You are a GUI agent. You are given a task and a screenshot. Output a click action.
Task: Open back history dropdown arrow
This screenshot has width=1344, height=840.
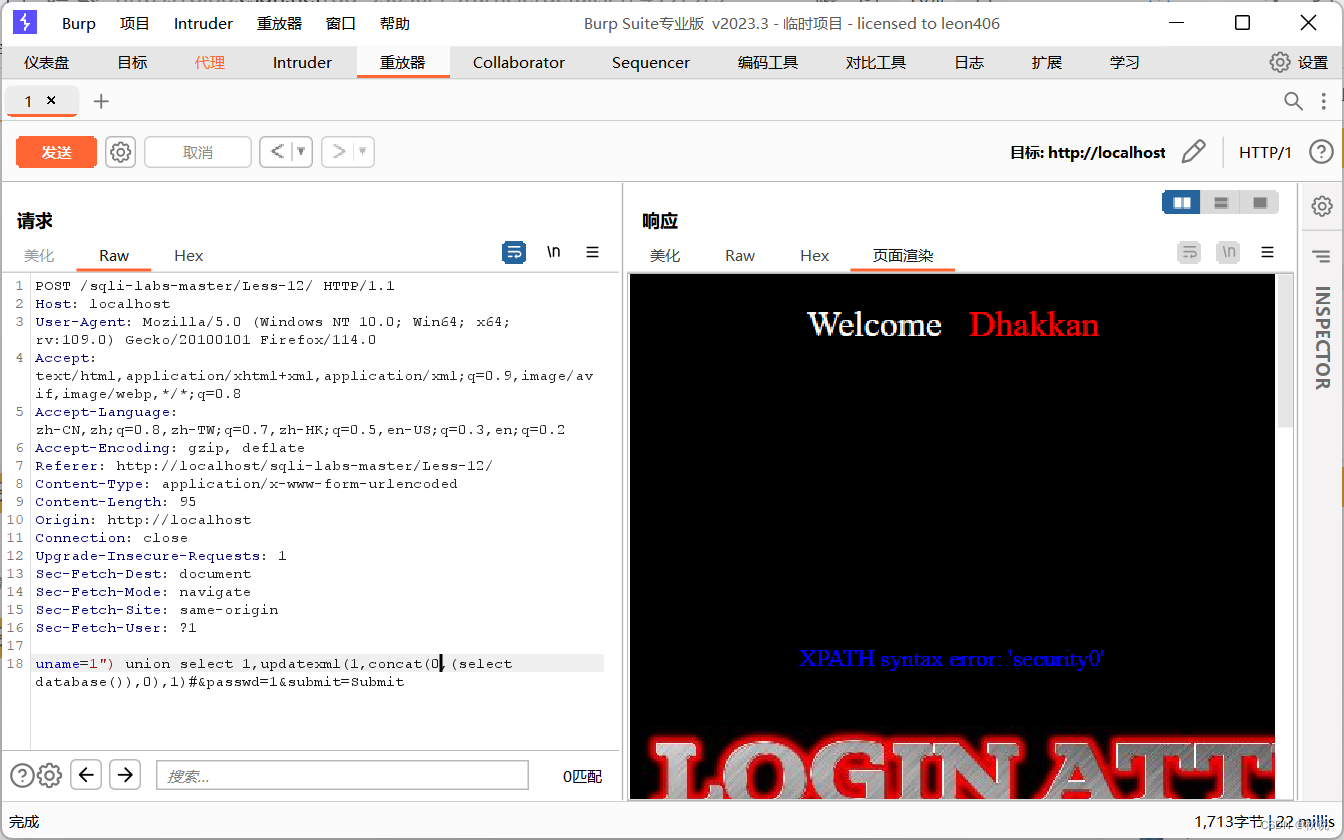[301, 152]
